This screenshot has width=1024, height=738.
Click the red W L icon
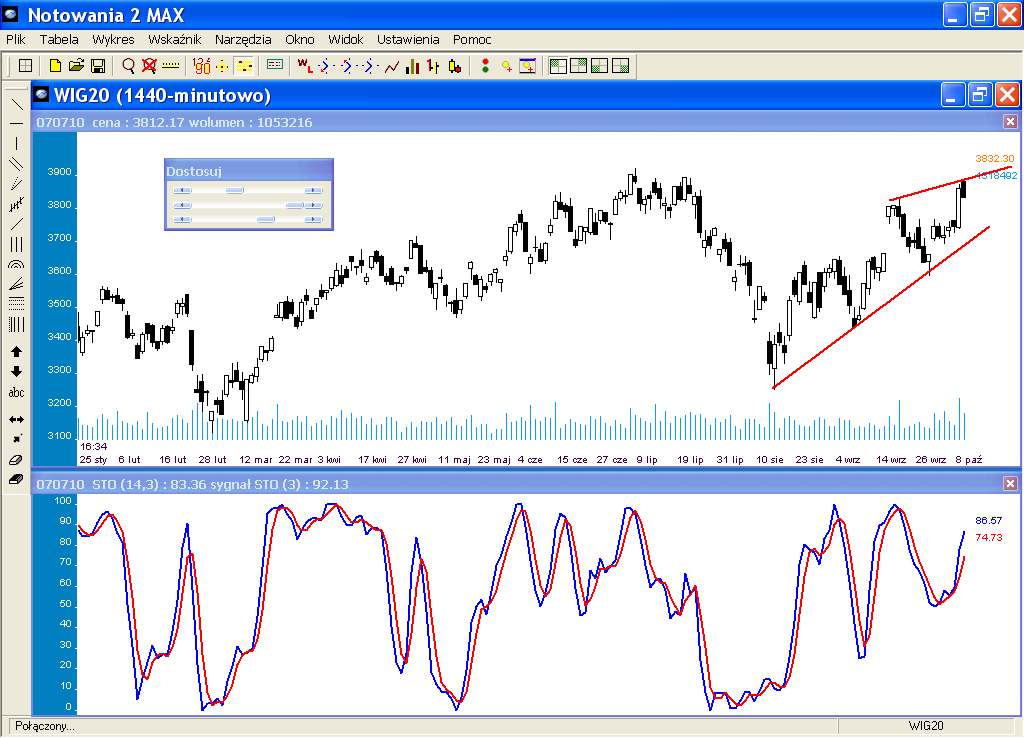pos(304,66)
